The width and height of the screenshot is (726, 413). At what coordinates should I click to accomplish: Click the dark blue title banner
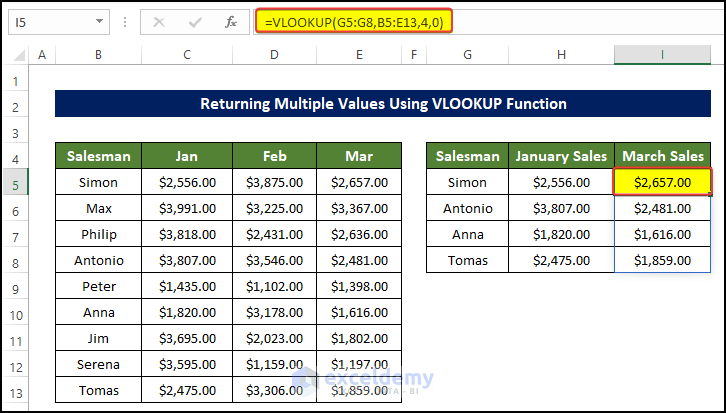[383, 104]
